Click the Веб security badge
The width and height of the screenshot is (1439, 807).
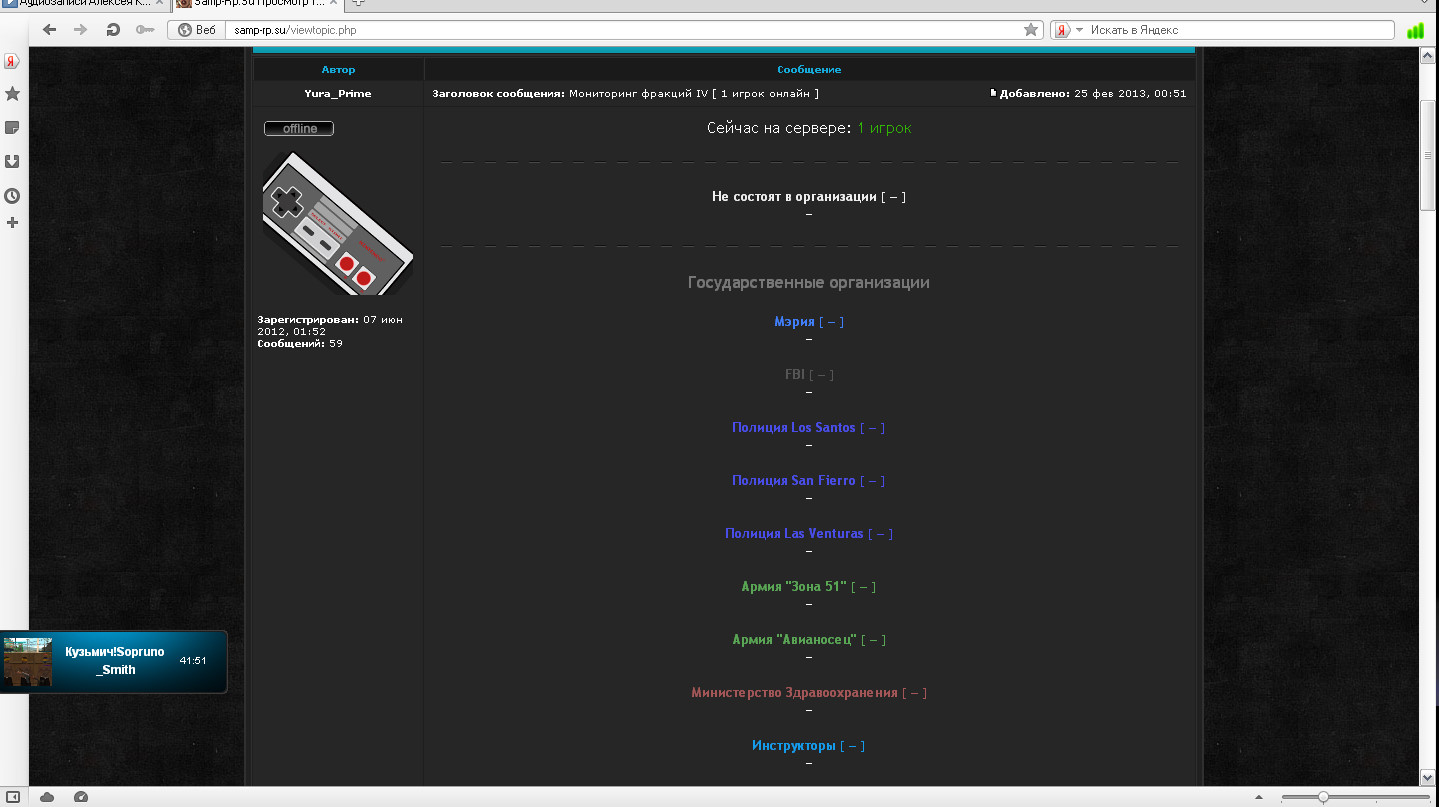[196, 30]
